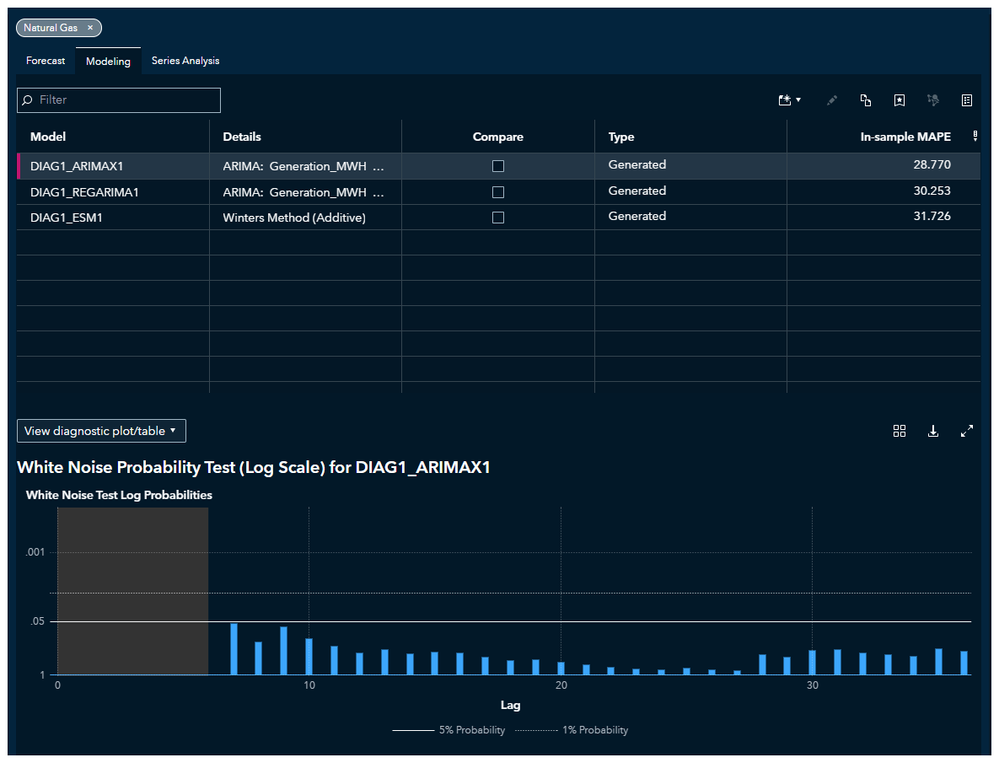Sort by In-sample MAPE column header
Viewport: 999px width, 763px height.
point(905,137)
